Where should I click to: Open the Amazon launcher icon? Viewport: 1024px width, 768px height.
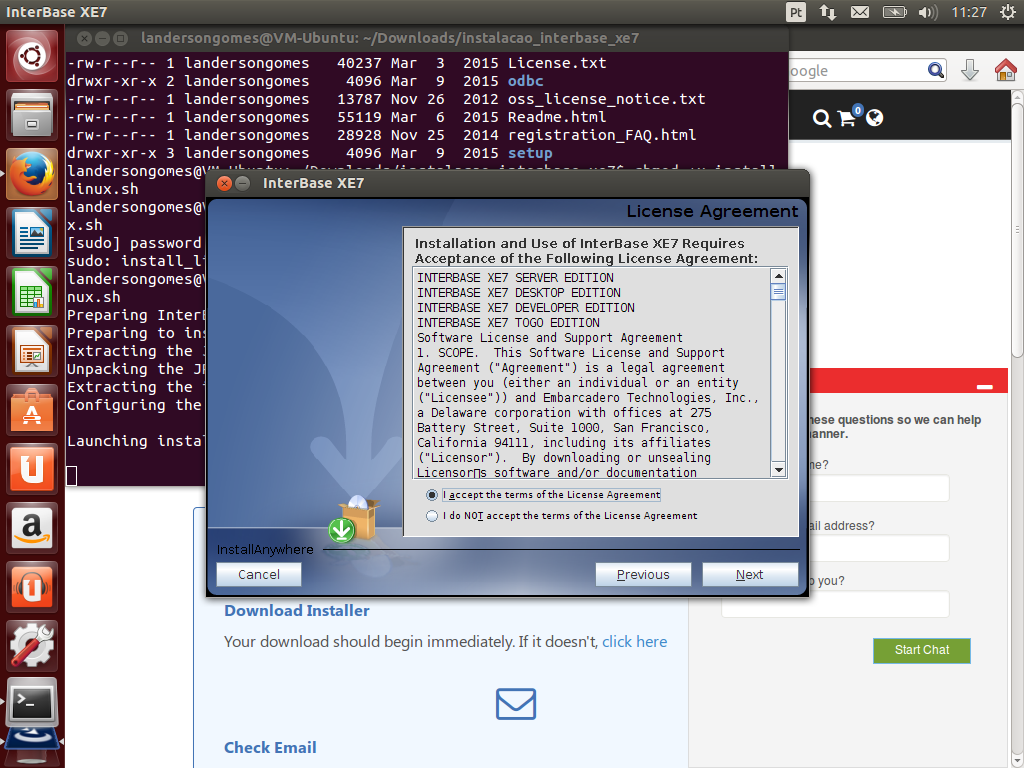[x=33, y=527]
